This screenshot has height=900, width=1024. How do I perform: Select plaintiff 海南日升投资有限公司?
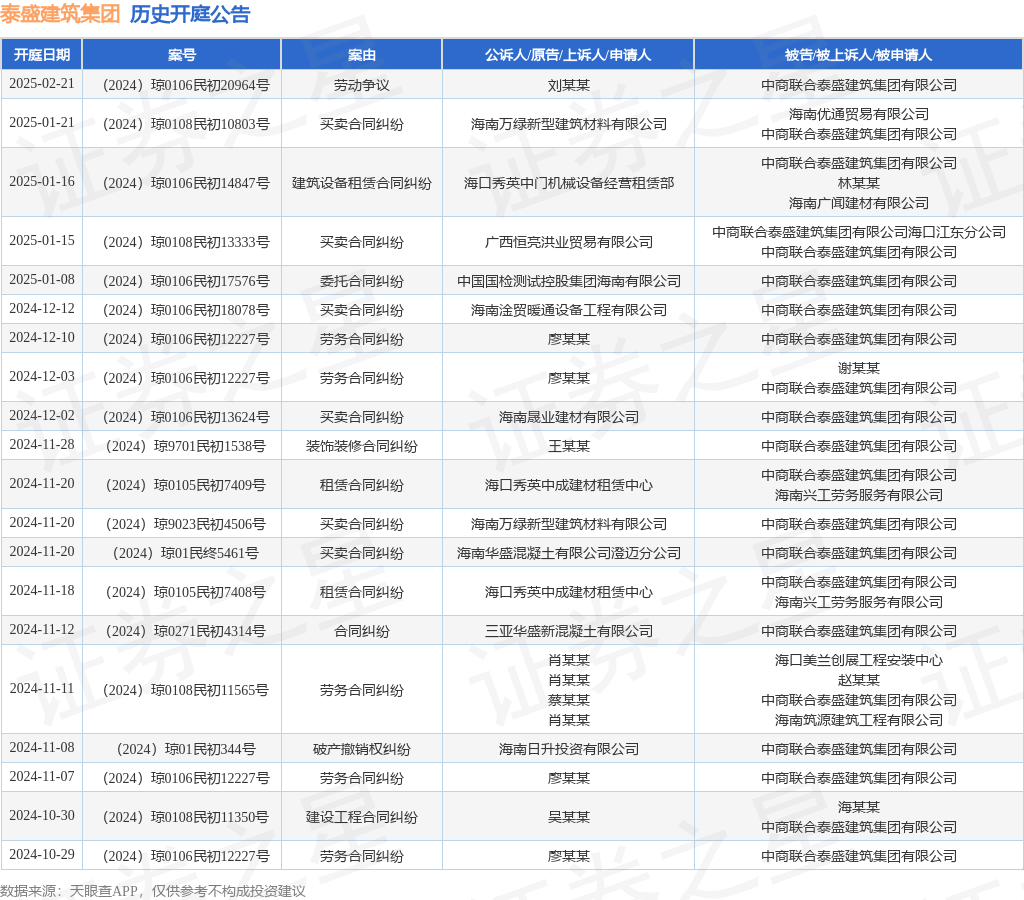click(568, 749)
